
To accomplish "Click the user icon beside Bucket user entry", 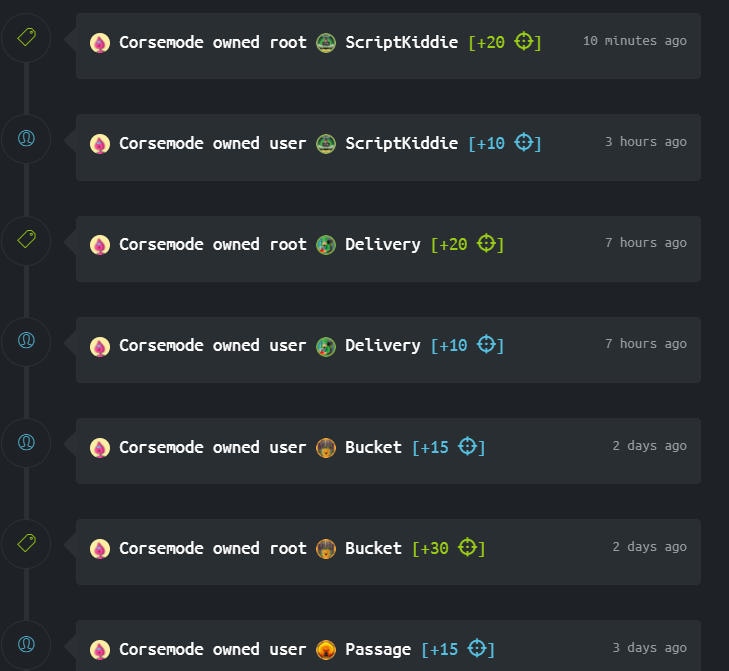I will [27, 442].
